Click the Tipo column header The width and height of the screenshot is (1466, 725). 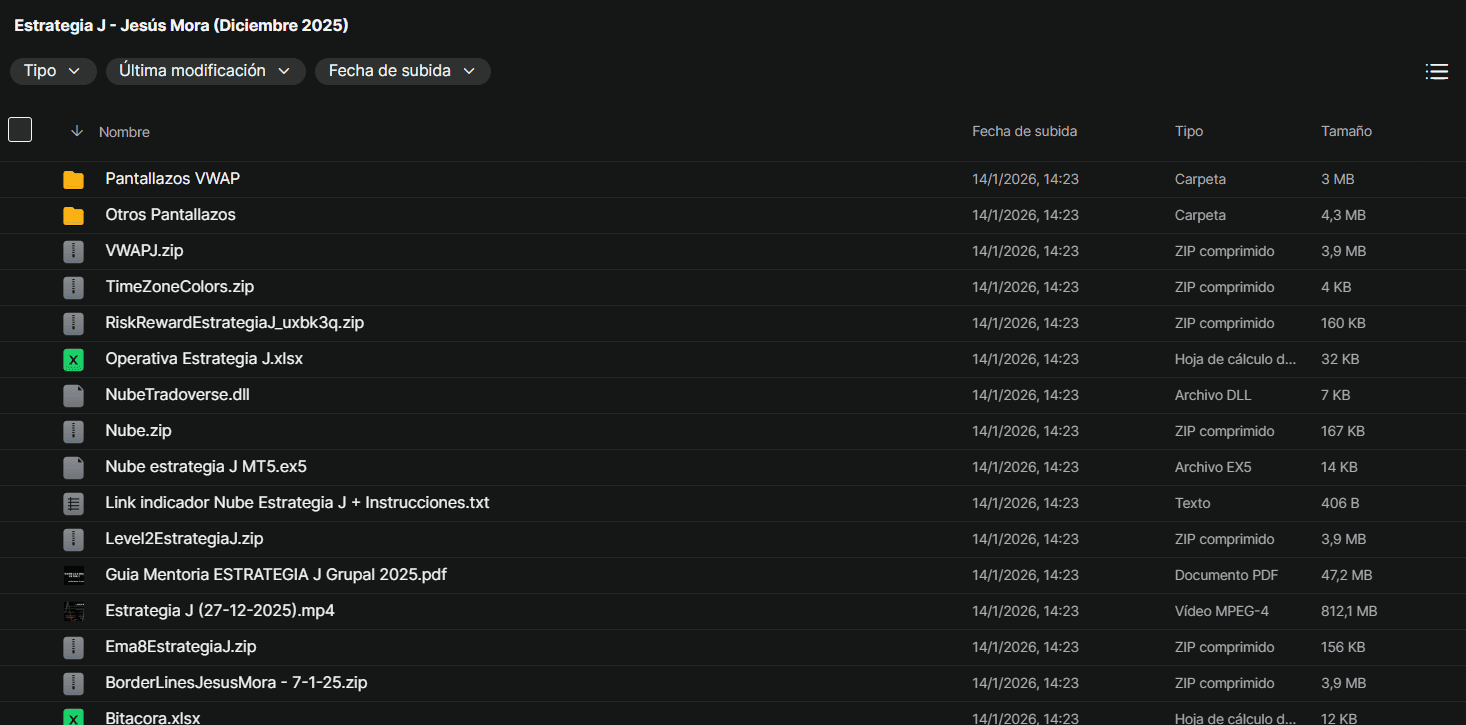[x=1189, y=131]
